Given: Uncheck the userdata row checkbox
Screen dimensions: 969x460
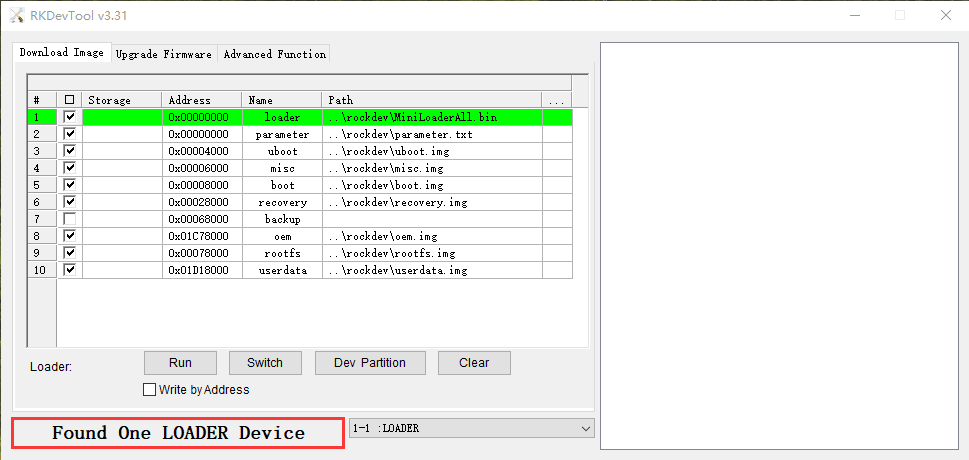Looking at the screenshot, I should click(69, 270).
